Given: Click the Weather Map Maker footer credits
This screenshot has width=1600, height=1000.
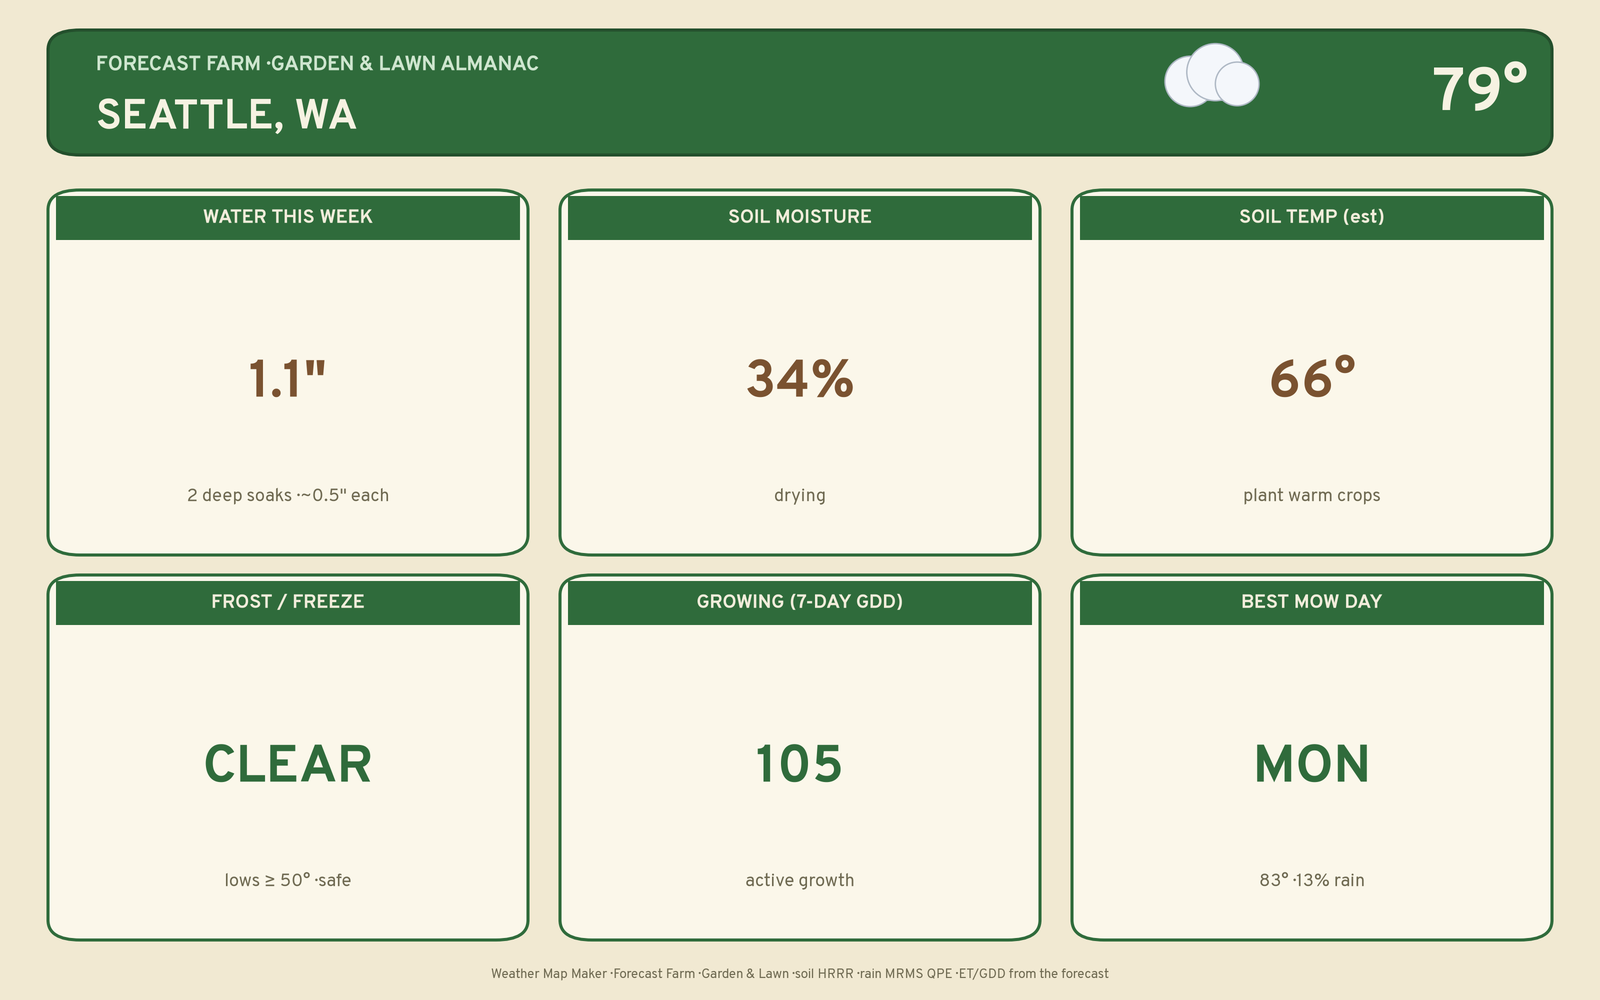Looking at the screenshot, I should (x=800, y=973).
